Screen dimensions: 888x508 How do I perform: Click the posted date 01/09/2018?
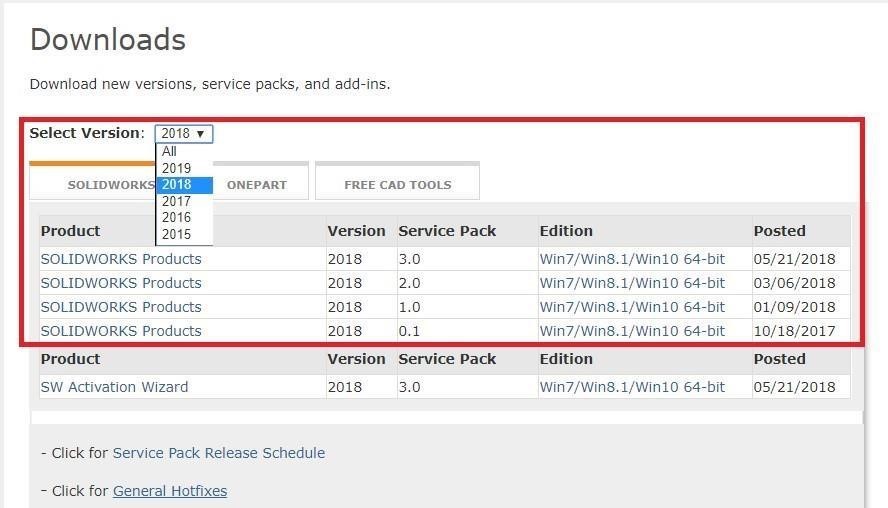tap(794, 307)
